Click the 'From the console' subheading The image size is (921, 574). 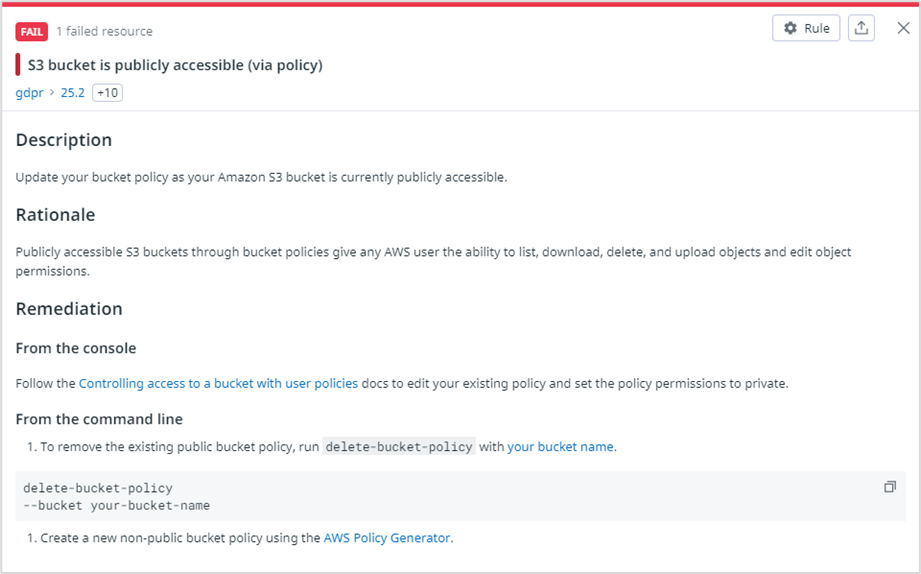point(76,349)
